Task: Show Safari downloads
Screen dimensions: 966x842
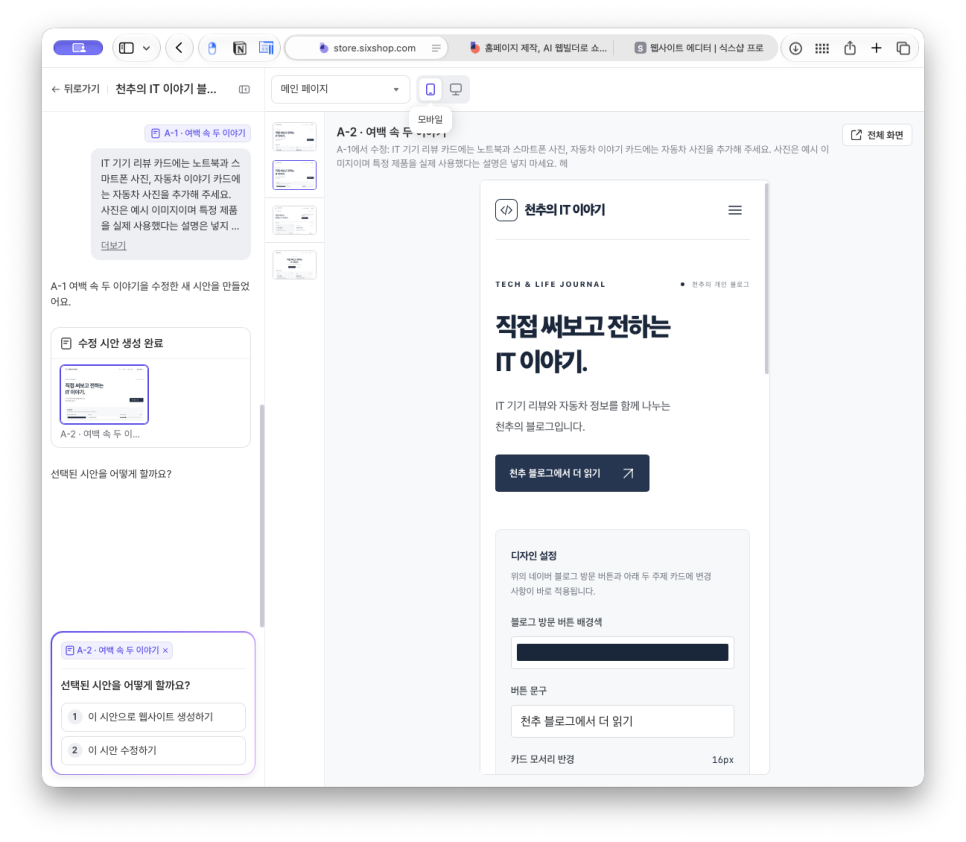Action: [795, 47]
